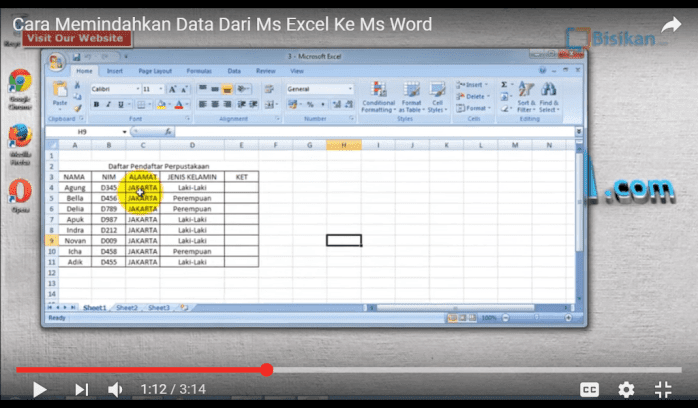Open the Data ribbon tab

point(234,71)
